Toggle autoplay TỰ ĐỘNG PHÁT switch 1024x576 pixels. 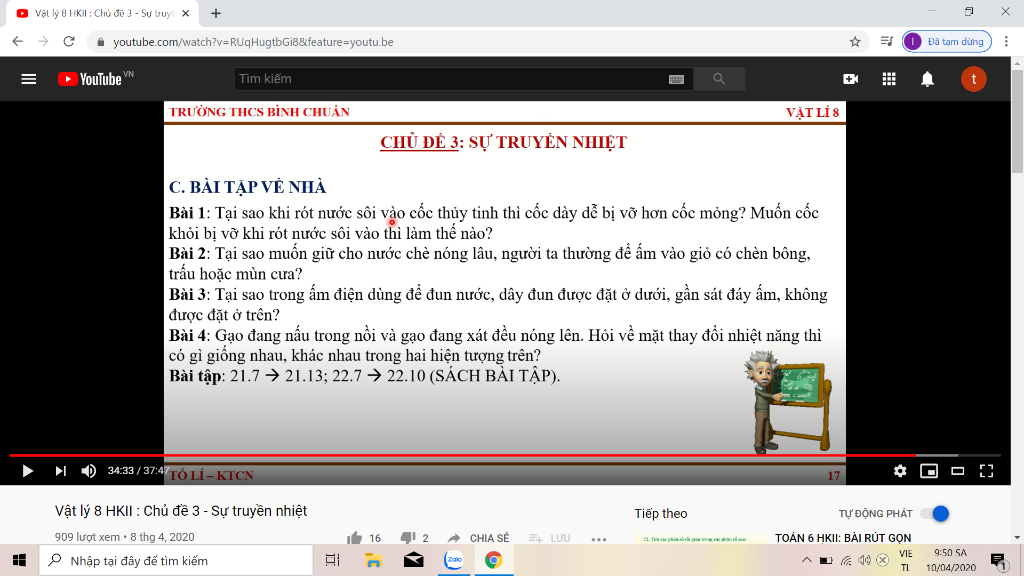[935, 514]
